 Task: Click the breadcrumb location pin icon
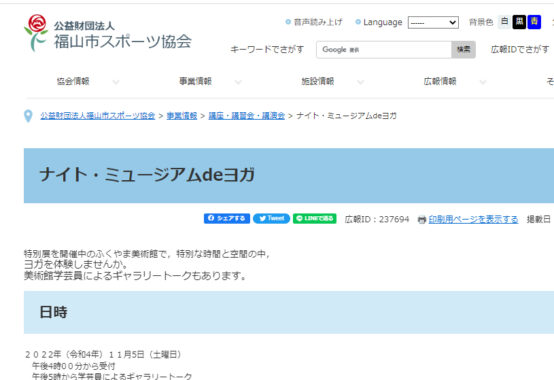28,116
